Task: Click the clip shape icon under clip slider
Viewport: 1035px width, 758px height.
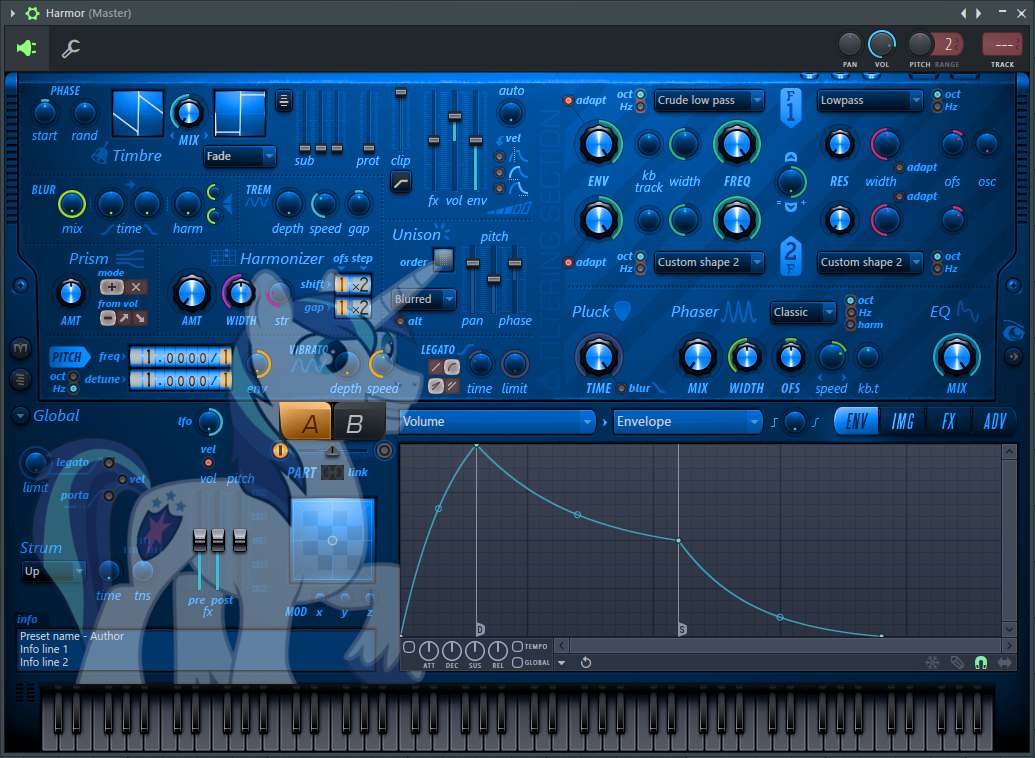Action: coord(401,182)
